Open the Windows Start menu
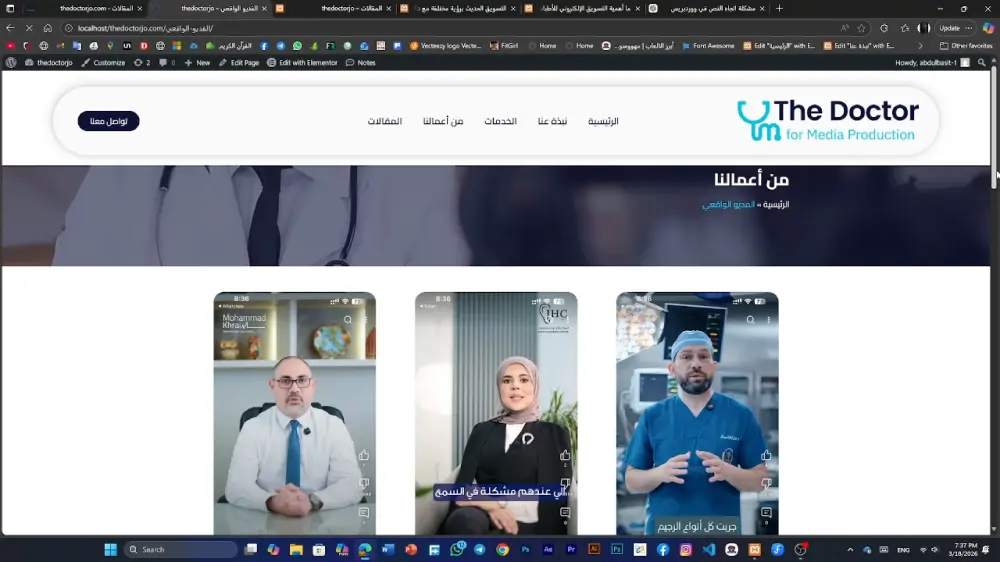 pos(110,549)
